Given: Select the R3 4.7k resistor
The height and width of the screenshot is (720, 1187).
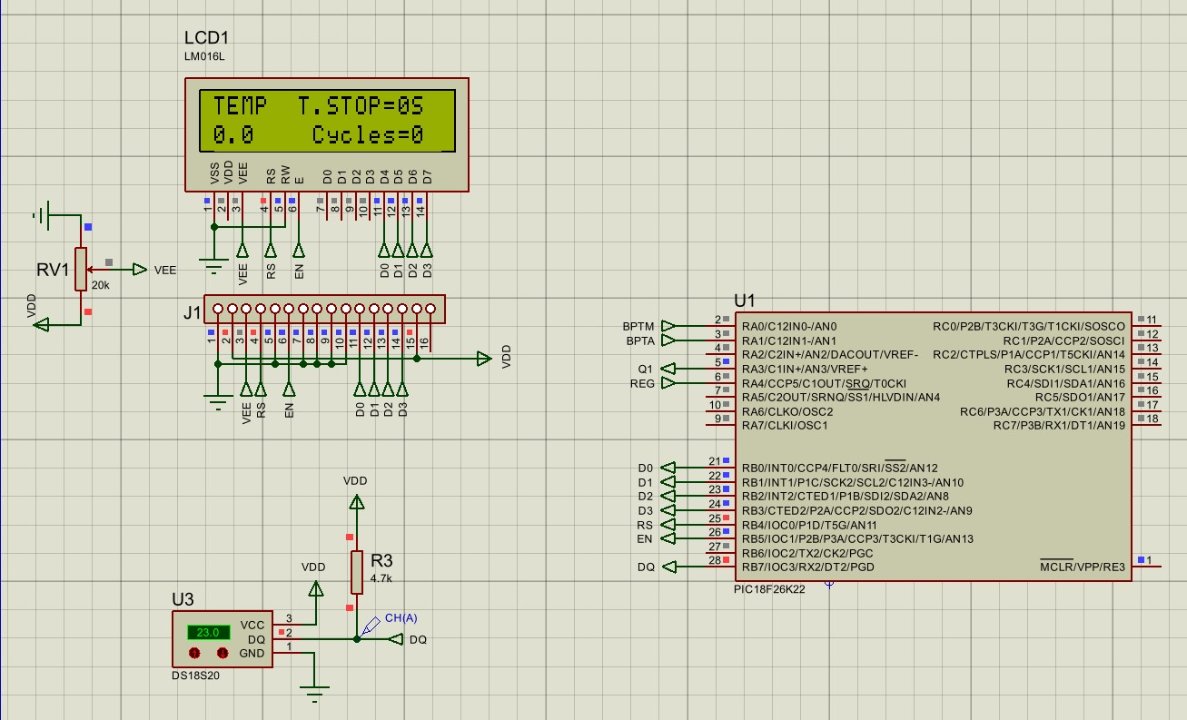Looking at the screenshot, I should pos(355,572).
